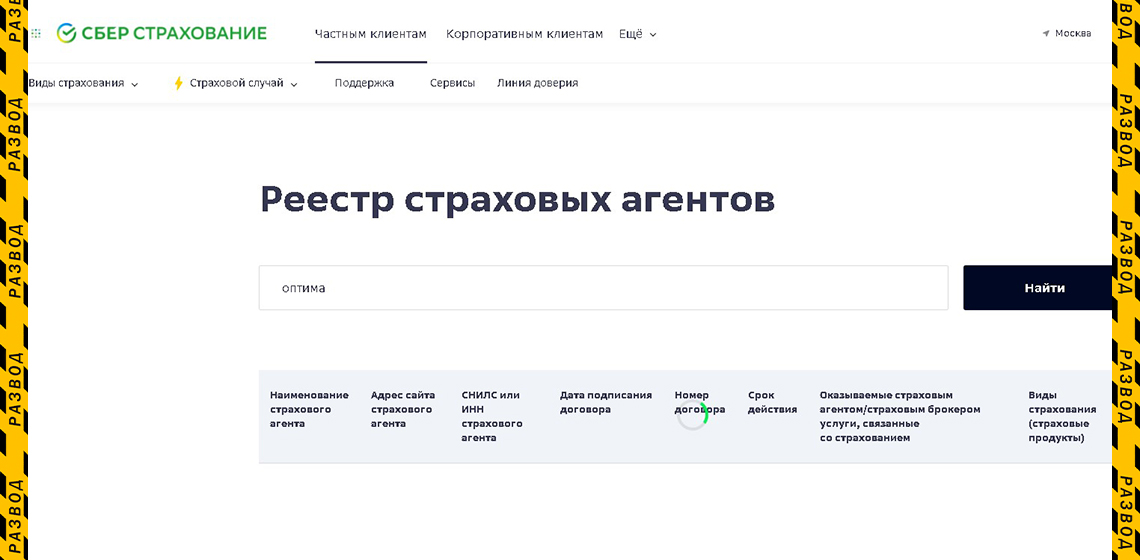Open the Сервисы menu item
1140x560 pixels.
[452, 83]
